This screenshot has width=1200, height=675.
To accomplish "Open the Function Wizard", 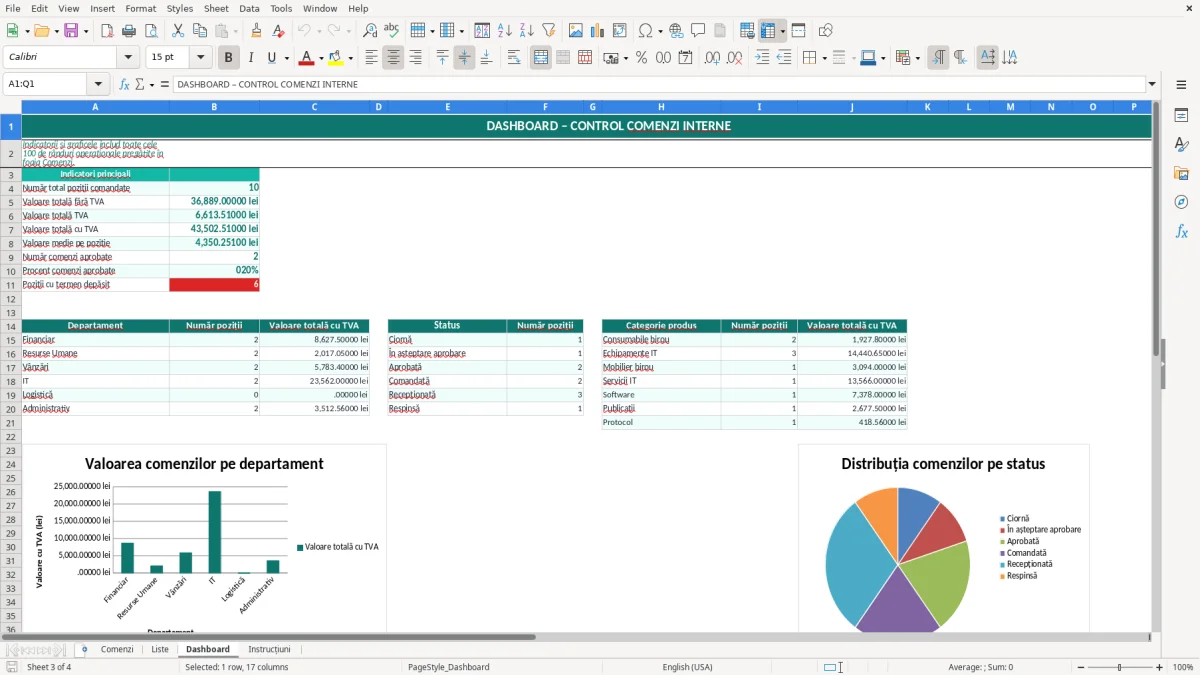I will 124,84.
